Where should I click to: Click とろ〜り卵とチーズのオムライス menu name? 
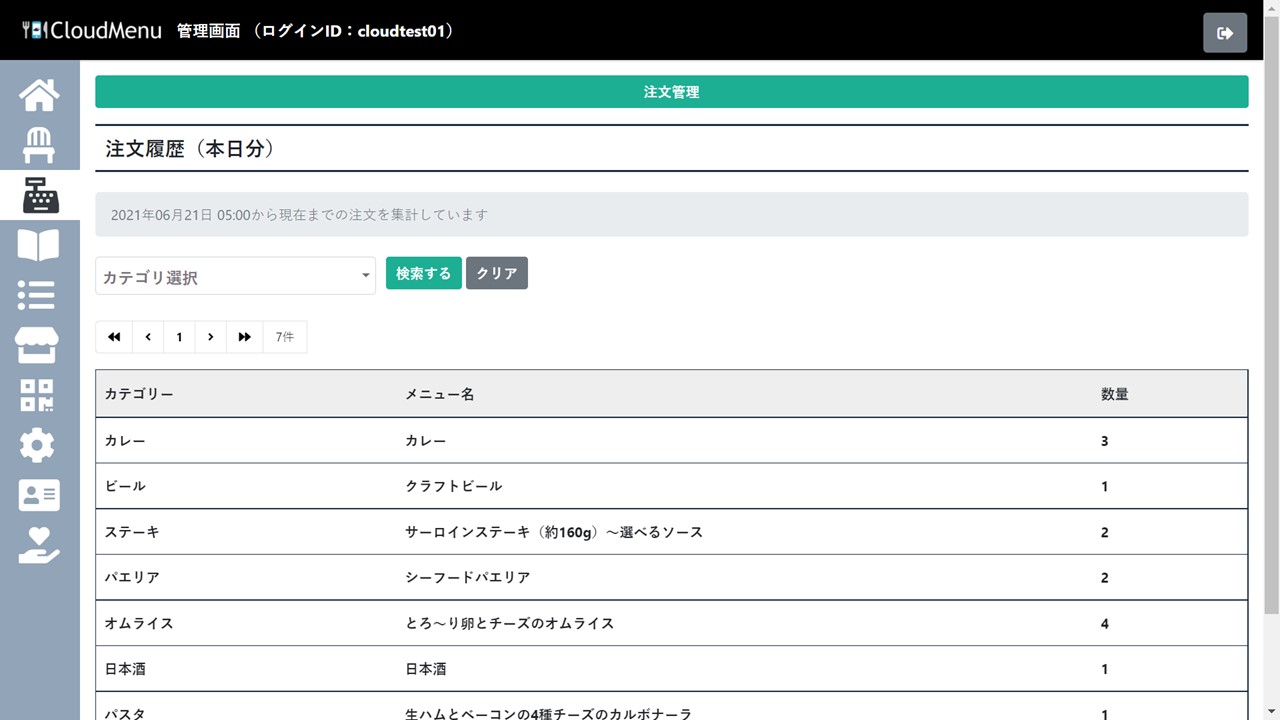click(510, 623)
